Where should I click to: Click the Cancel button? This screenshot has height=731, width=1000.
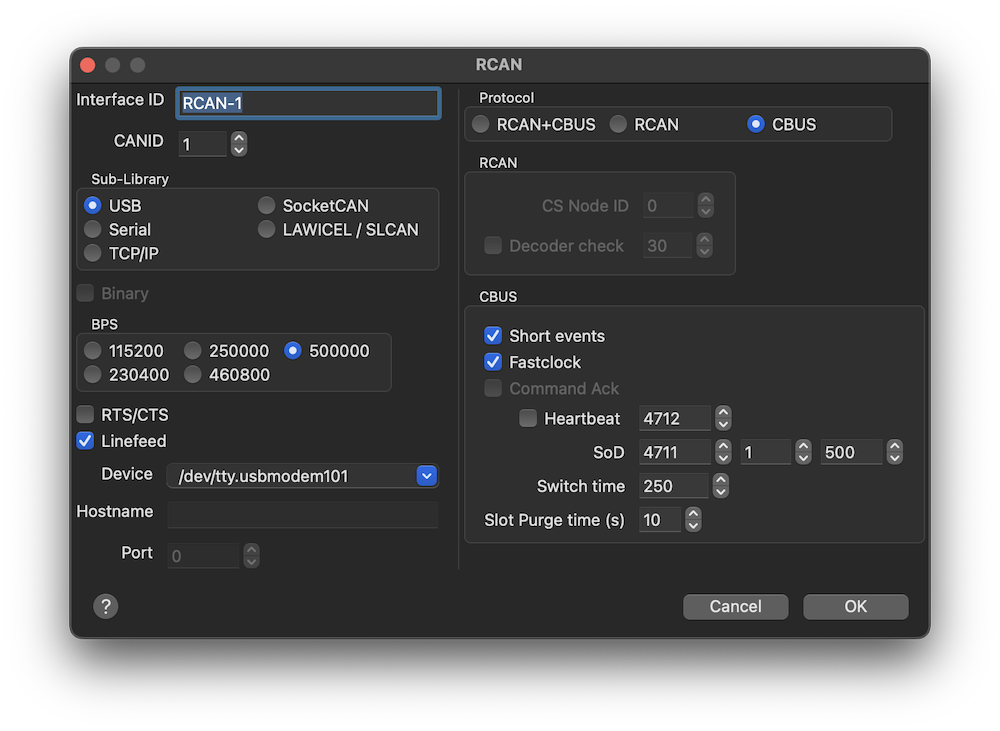(735, 606)
